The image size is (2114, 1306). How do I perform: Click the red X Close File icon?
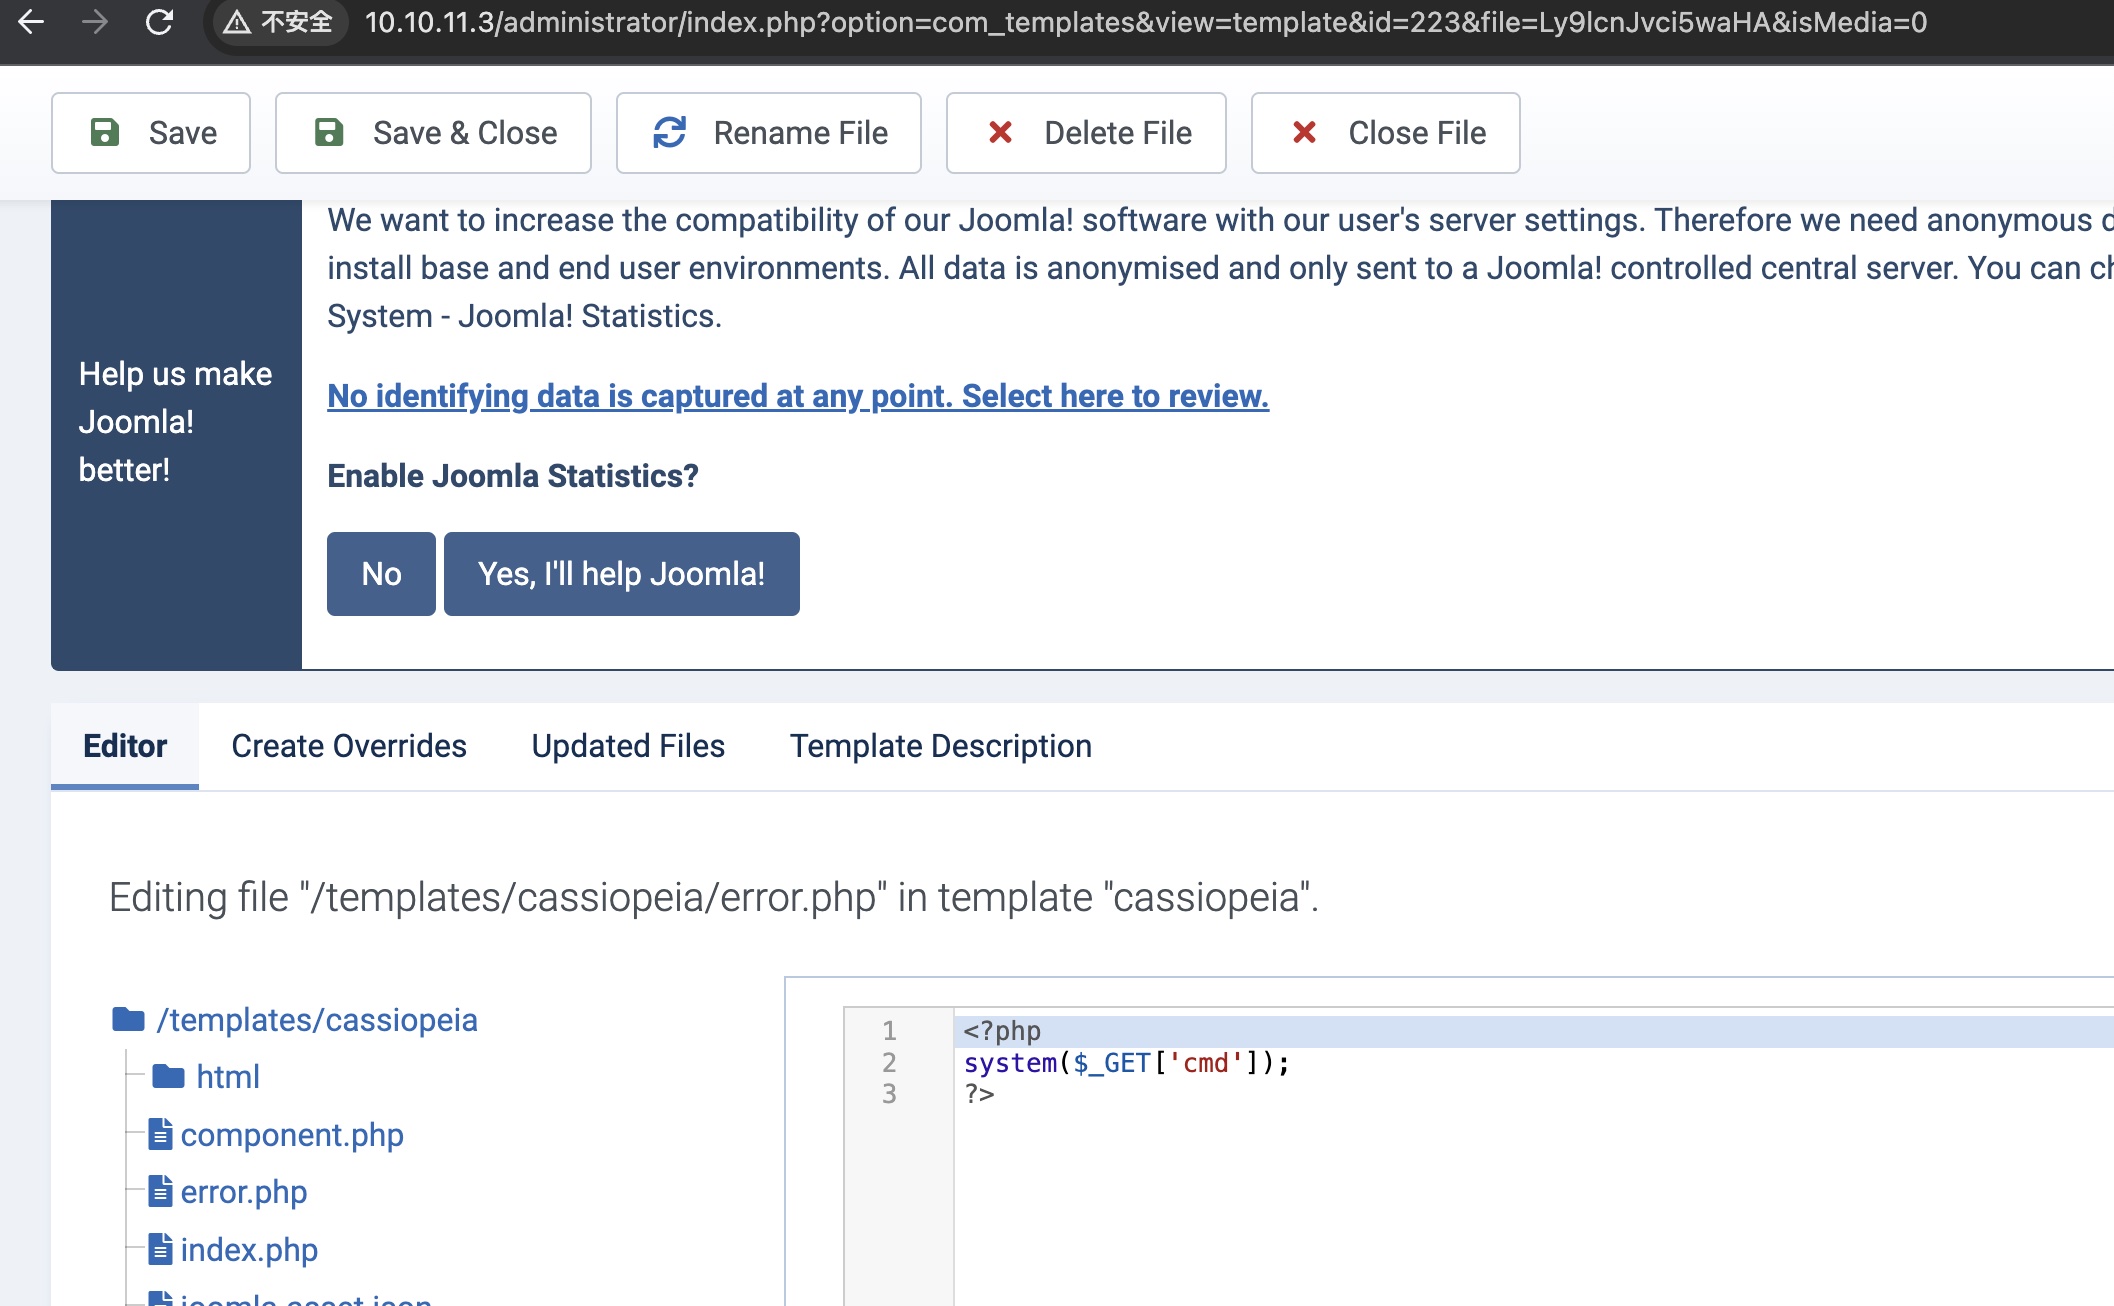click(x=1304, y=133)
